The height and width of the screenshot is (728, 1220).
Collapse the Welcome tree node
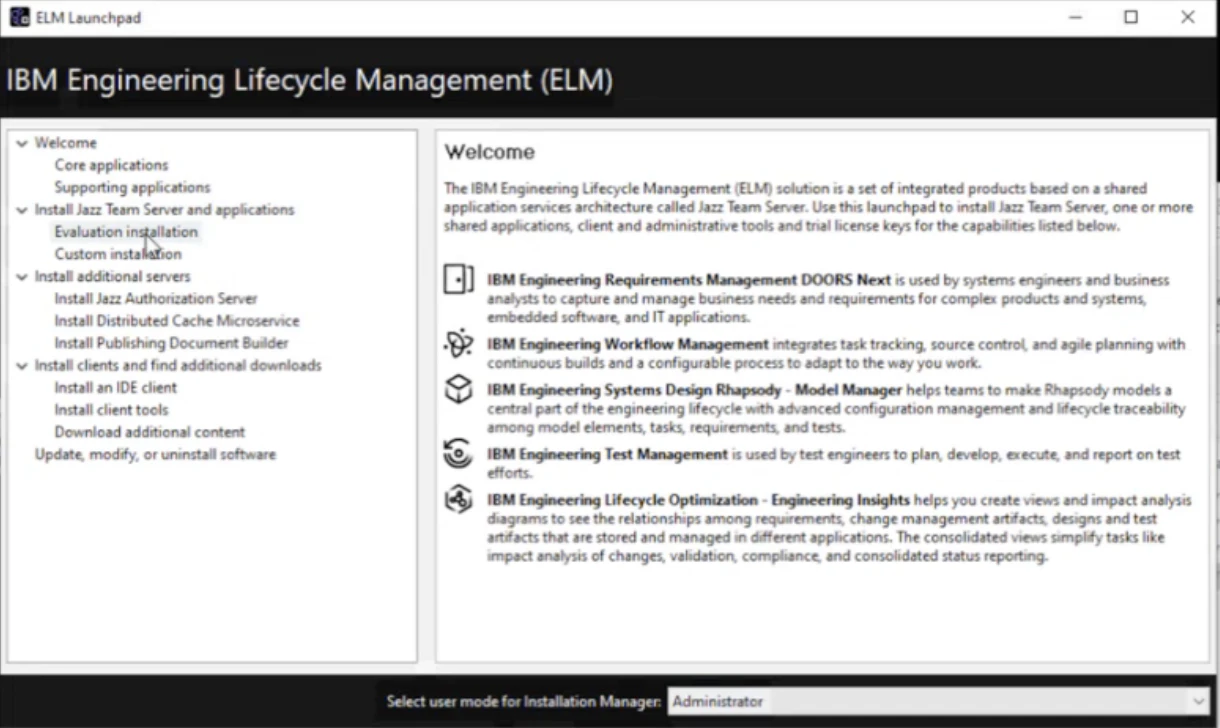(22, 143)
